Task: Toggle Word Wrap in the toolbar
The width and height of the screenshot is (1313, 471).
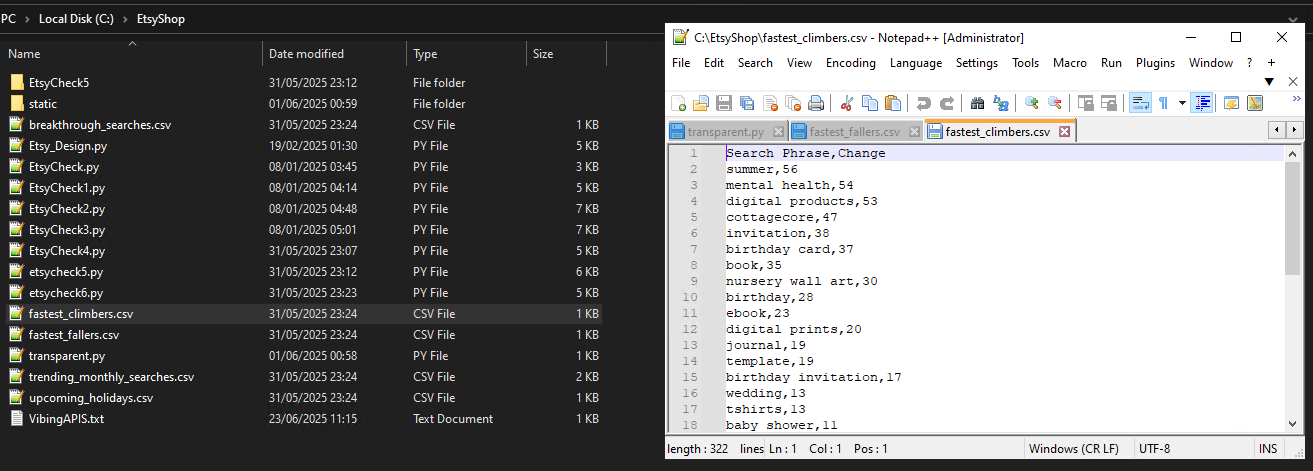Action: pyautogui.click(x=1140, y=103)
